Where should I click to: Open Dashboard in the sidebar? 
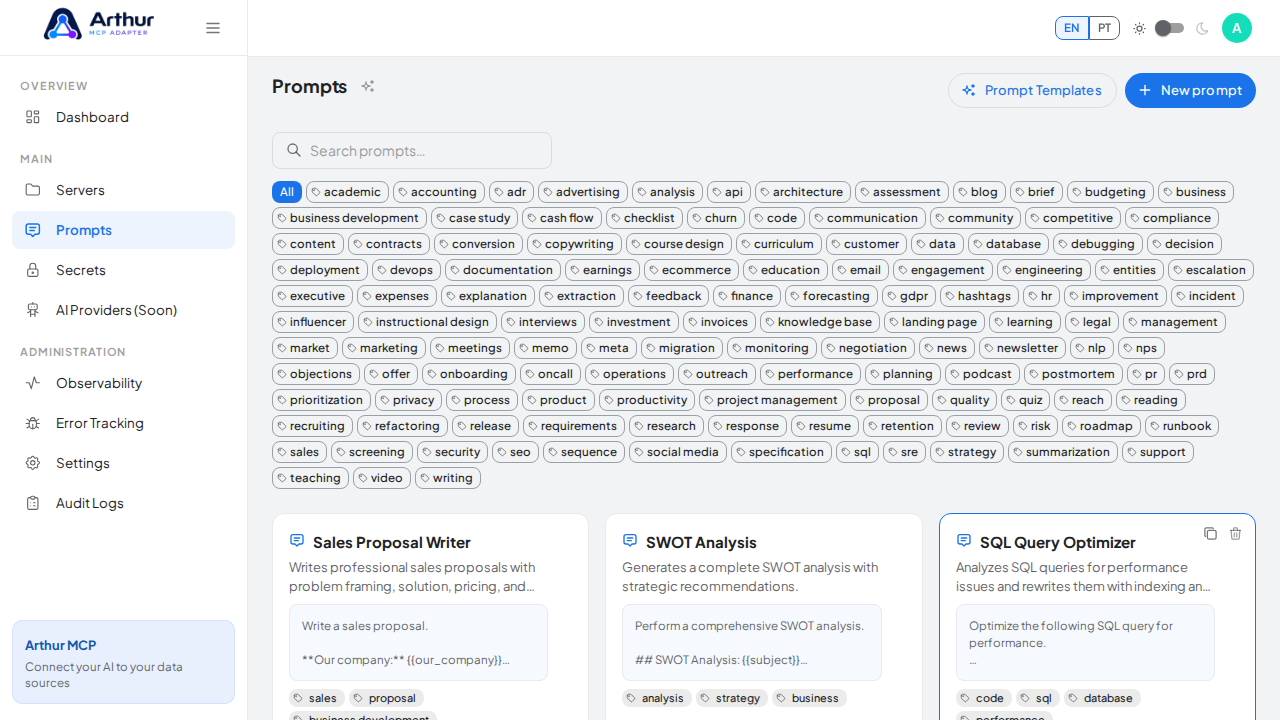tap(124, 117)
